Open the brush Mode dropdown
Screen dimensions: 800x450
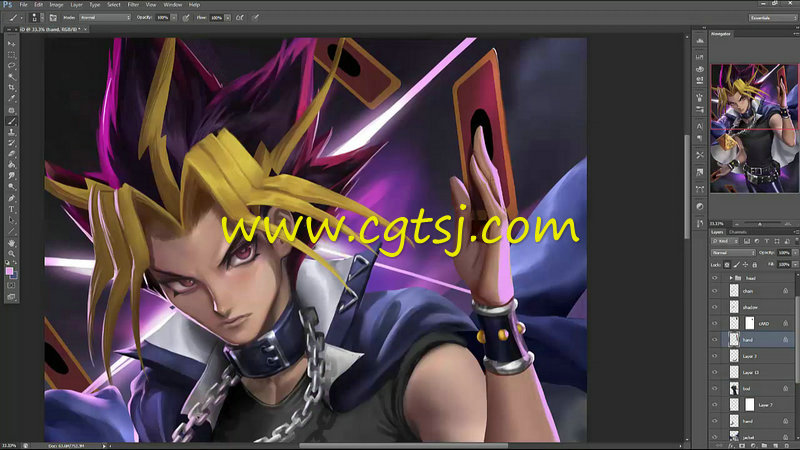pyautogui.click(x=105, y=17)
